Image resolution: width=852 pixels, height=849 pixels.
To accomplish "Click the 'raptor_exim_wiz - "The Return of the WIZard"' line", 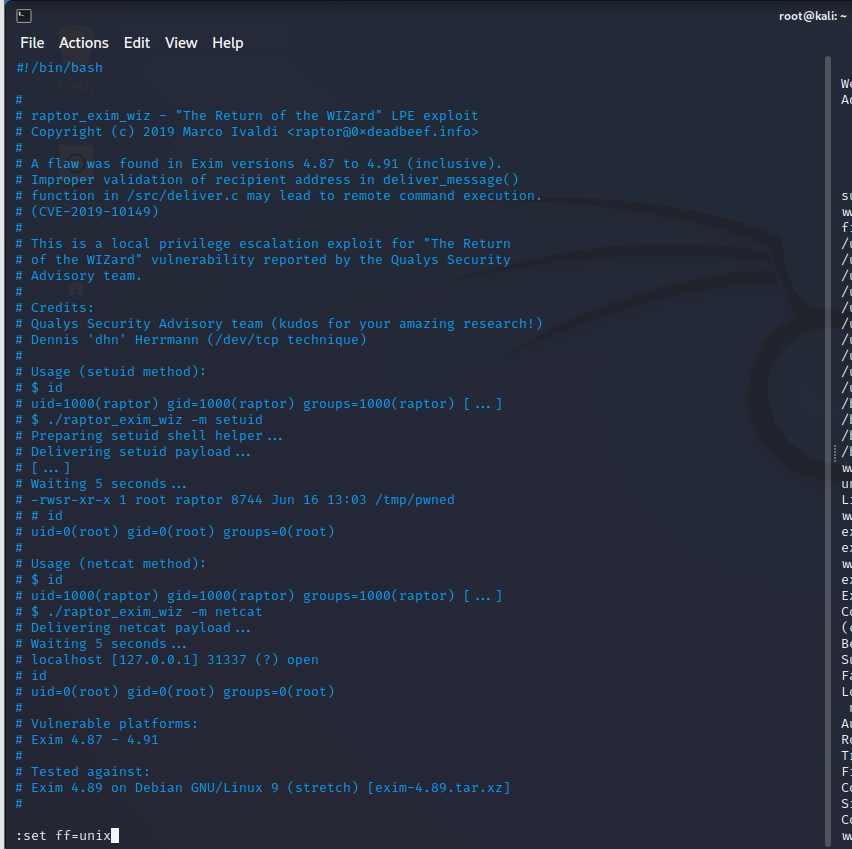I will (247, 116).
